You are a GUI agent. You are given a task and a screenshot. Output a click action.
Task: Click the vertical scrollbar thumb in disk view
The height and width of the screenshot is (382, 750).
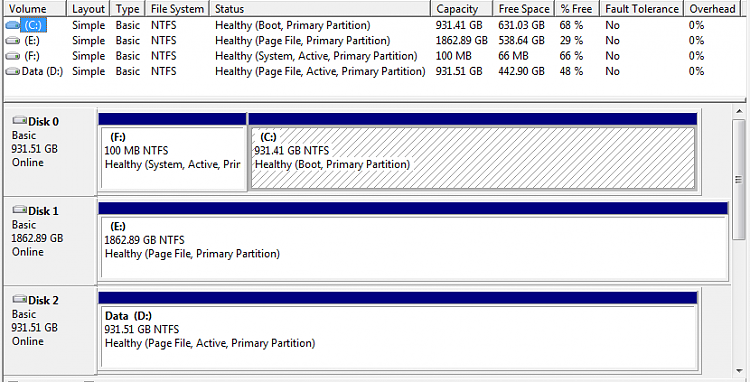point(739,179)
